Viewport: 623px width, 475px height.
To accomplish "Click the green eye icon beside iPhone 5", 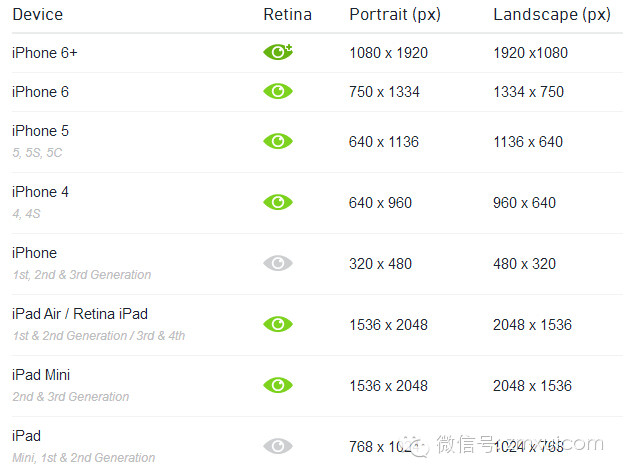I will (277, 141).
